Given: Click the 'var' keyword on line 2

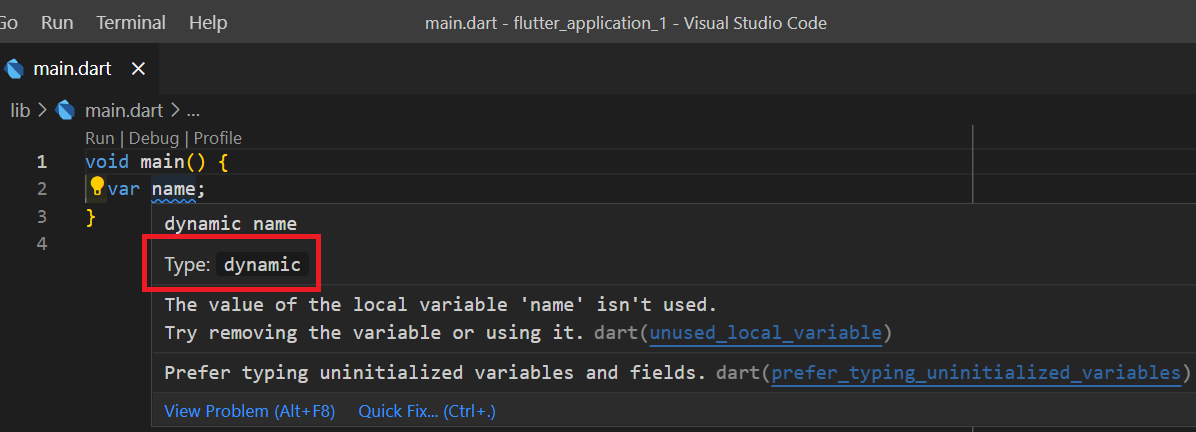Looking at the screenshot, I should (124, 189).
